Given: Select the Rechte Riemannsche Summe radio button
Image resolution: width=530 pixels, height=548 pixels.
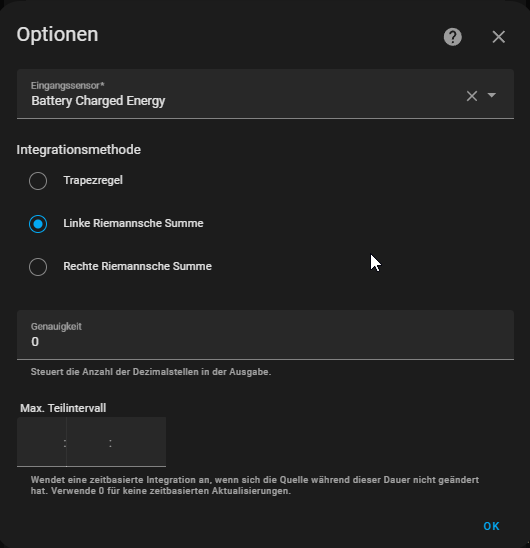Looking at the screenshot, I should click(x=38, y=267).
